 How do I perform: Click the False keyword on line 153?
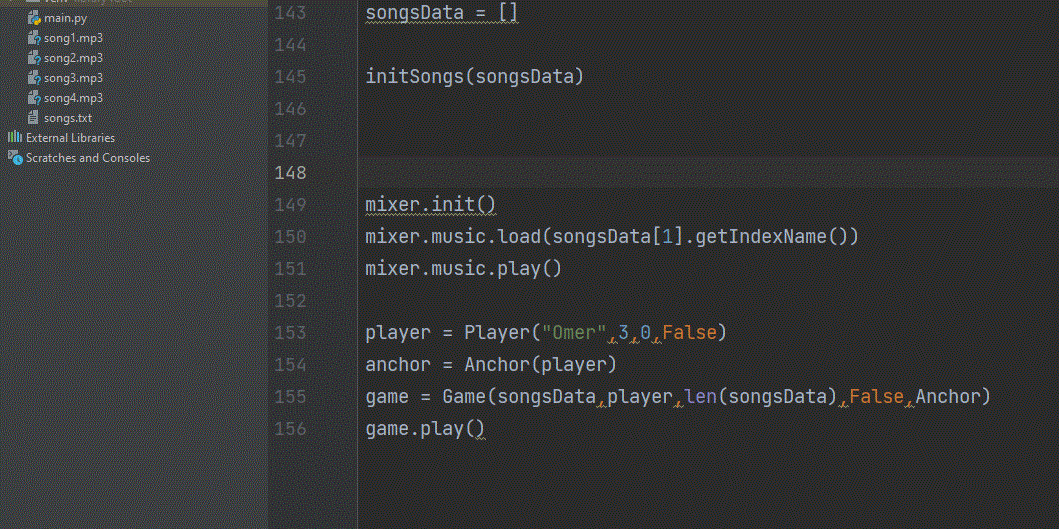click(689, 333)
